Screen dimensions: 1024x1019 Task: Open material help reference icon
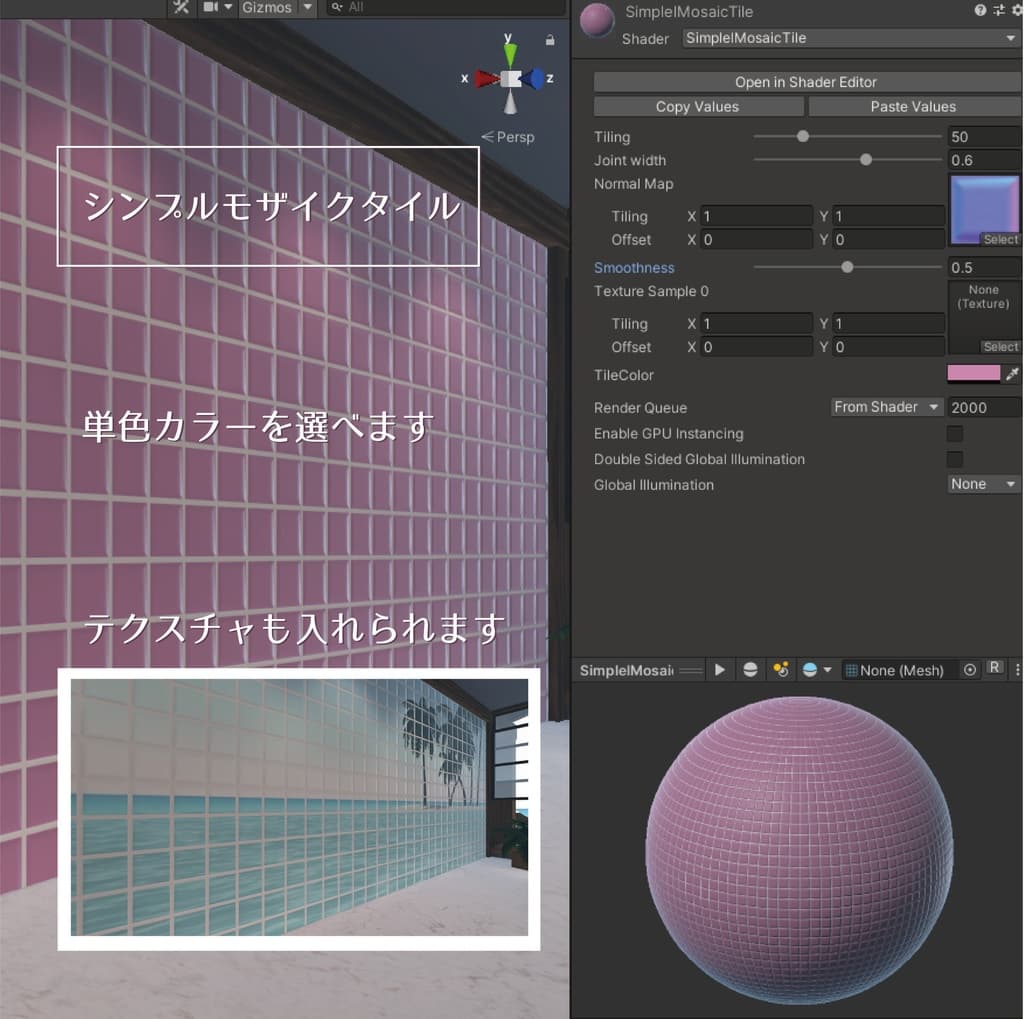click(980, 10)
